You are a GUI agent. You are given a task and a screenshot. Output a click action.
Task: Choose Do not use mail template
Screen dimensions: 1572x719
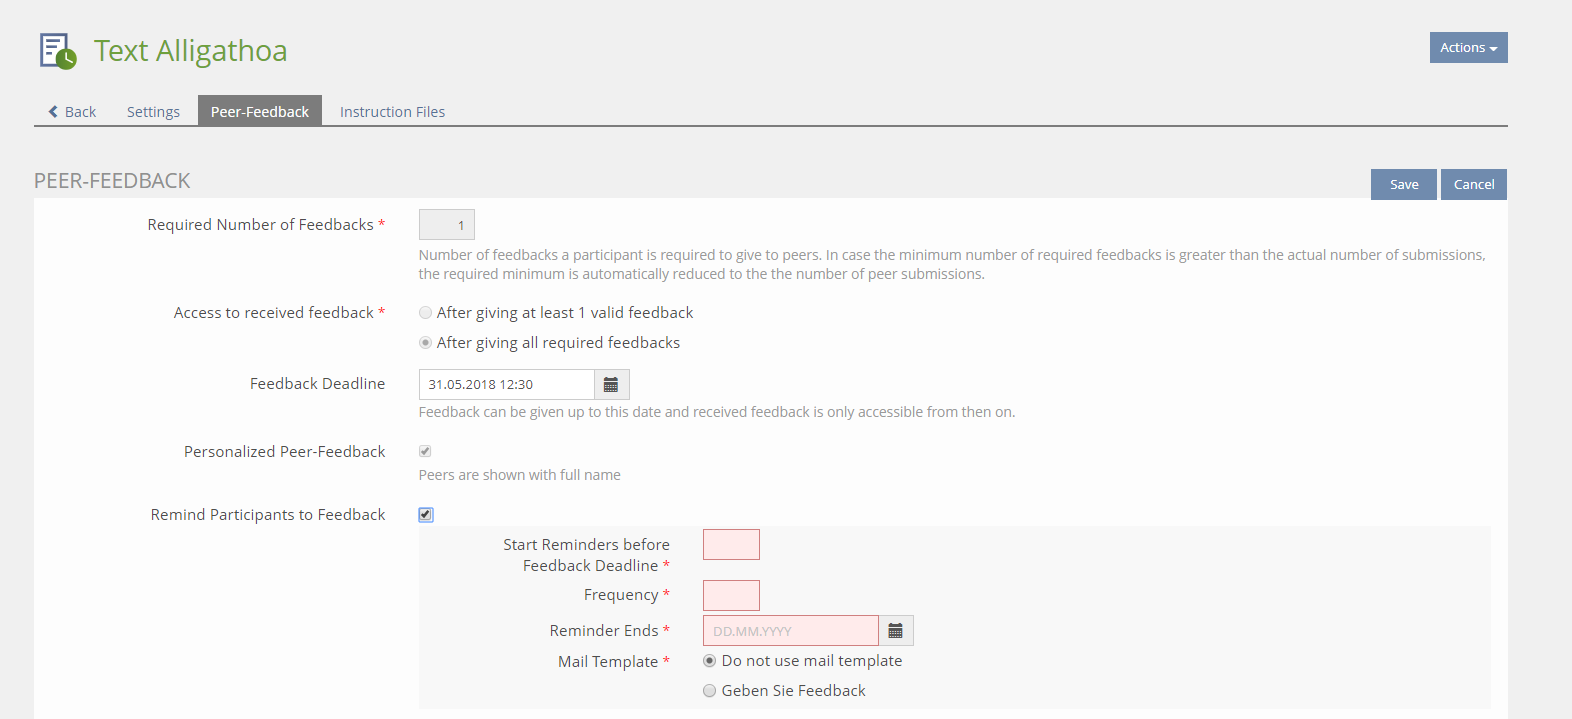pos(710,661)
